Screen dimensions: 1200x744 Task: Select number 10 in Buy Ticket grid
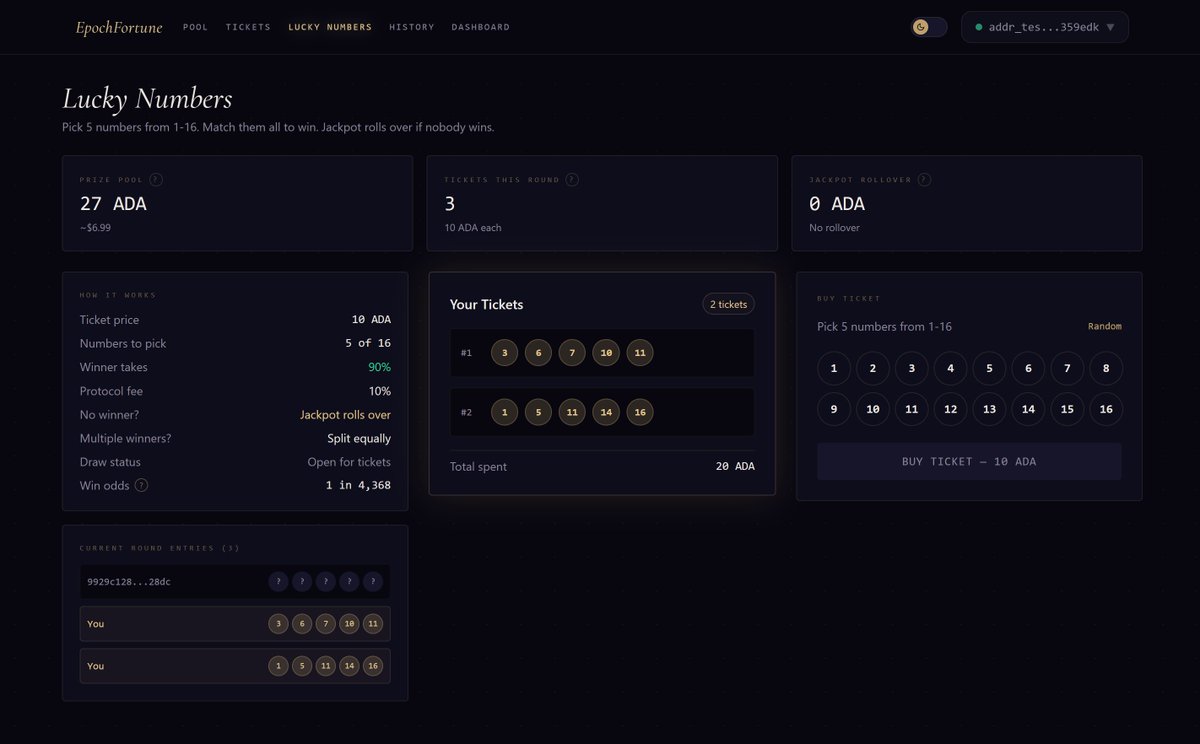[873, 409]
